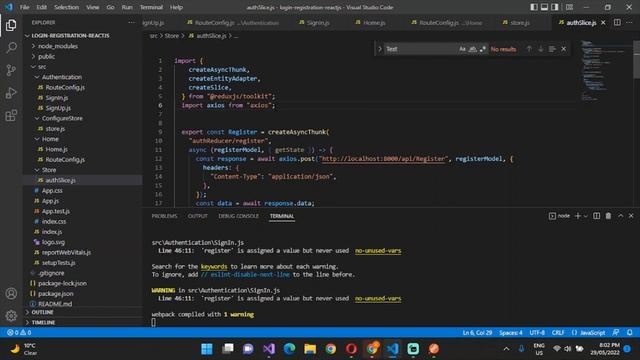Open the localhost Register URL link

(383, 159)
